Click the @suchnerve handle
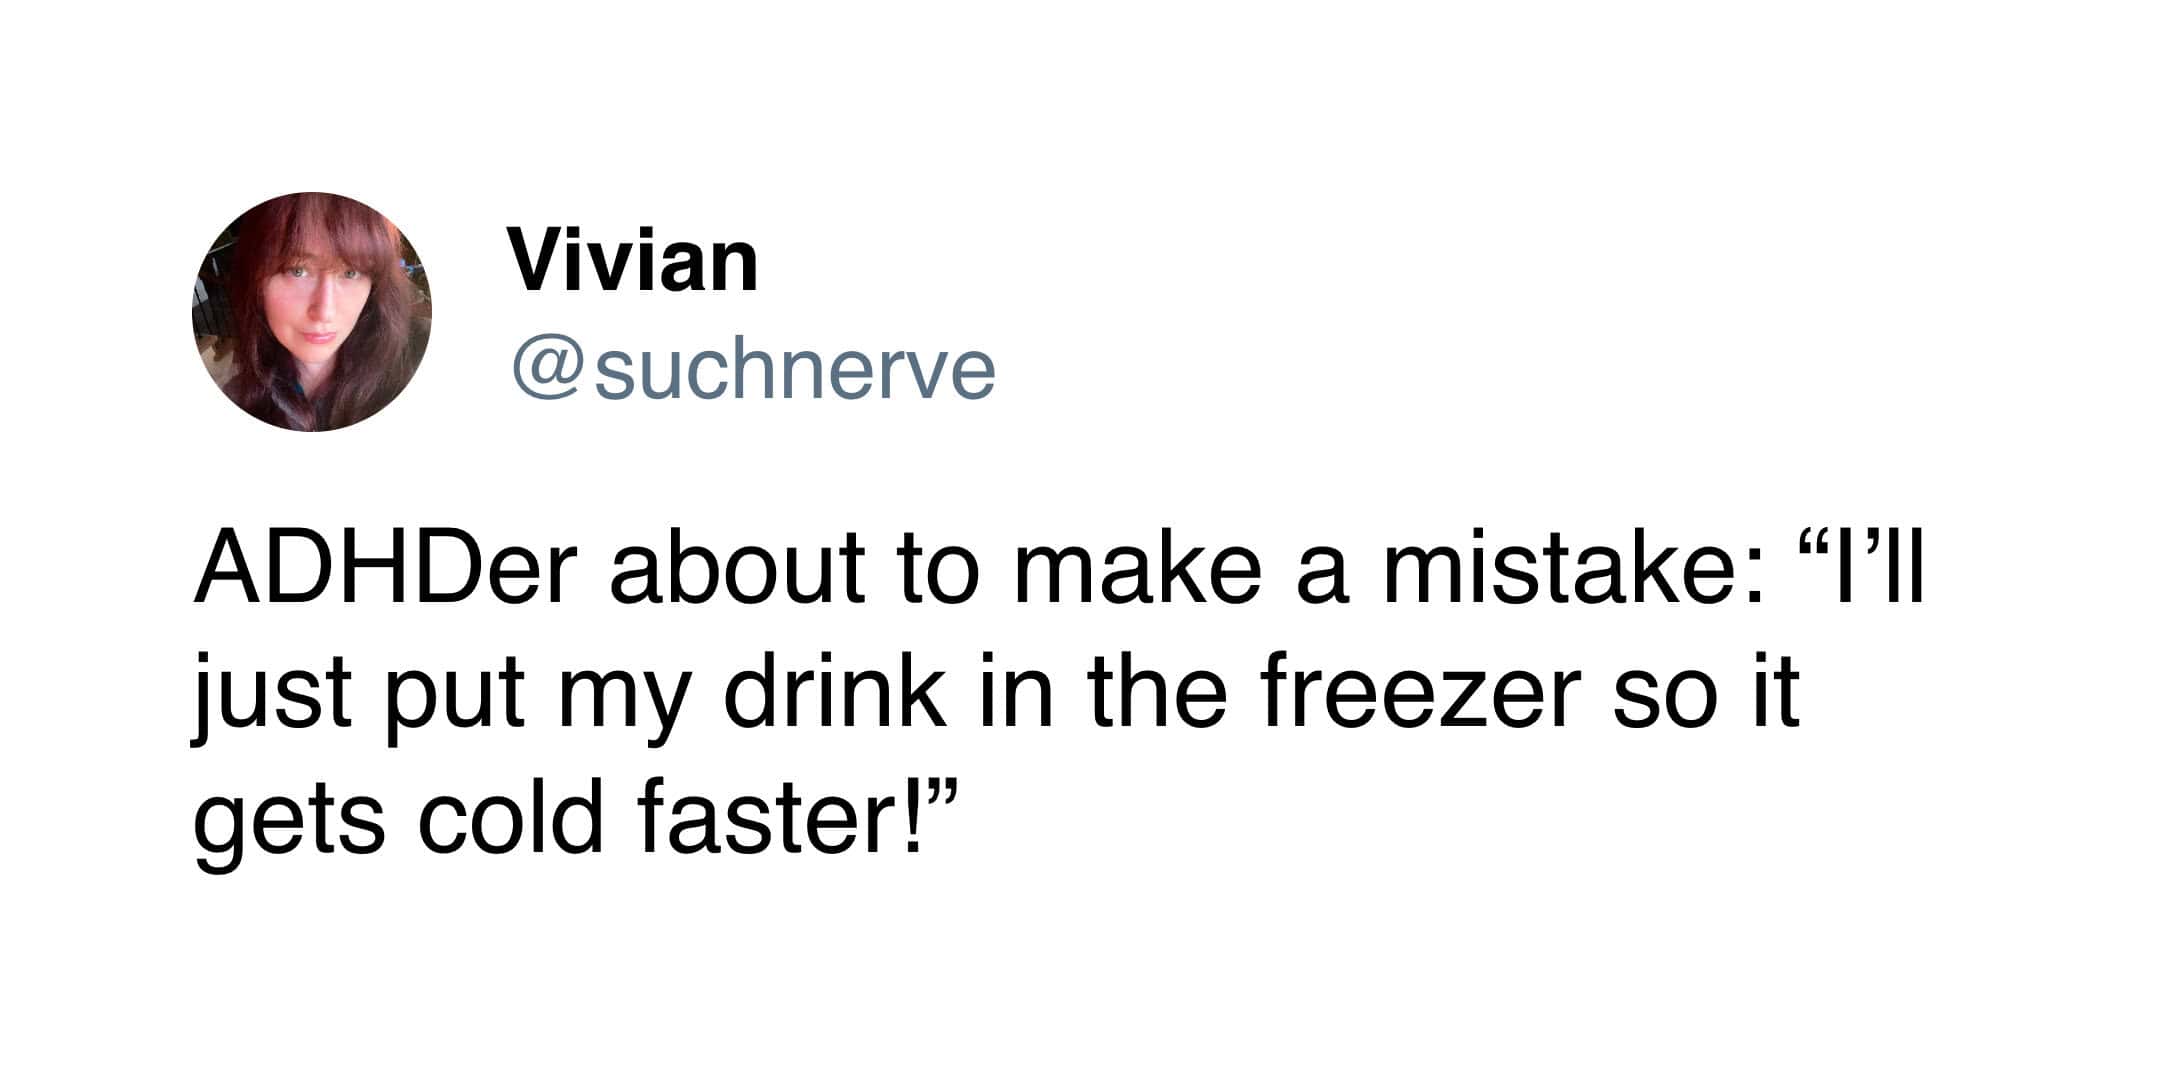 pyautogui.click(x=754, y=370)
